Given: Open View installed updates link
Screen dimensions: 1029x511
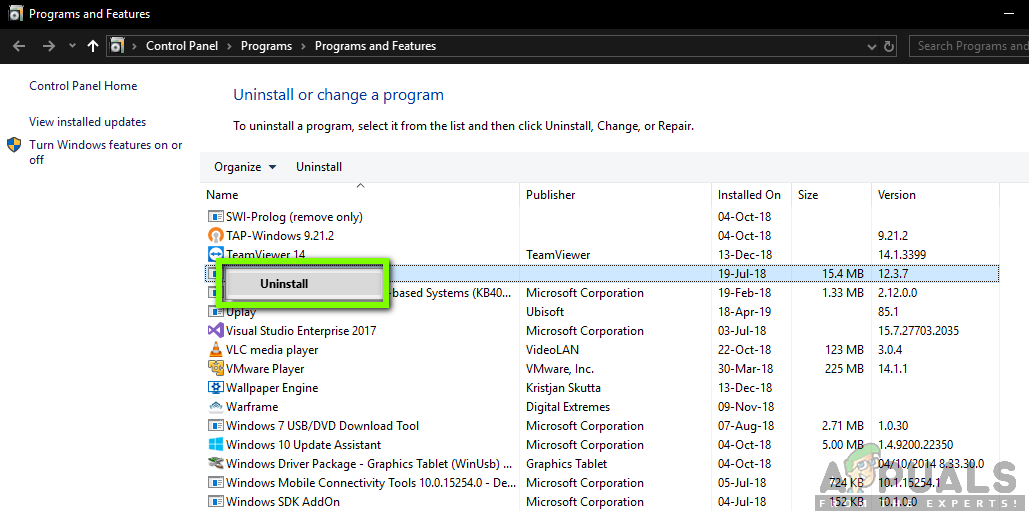Looking at the screenshot, I should pos(87,122).
